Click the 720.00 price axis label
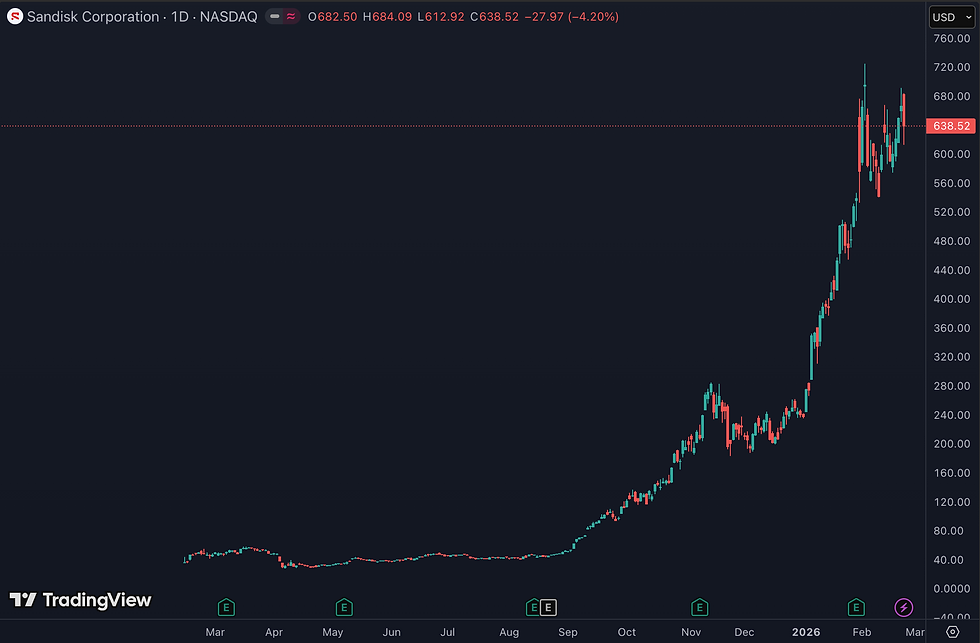The image size is (980, 643). (x=951, y=67)
